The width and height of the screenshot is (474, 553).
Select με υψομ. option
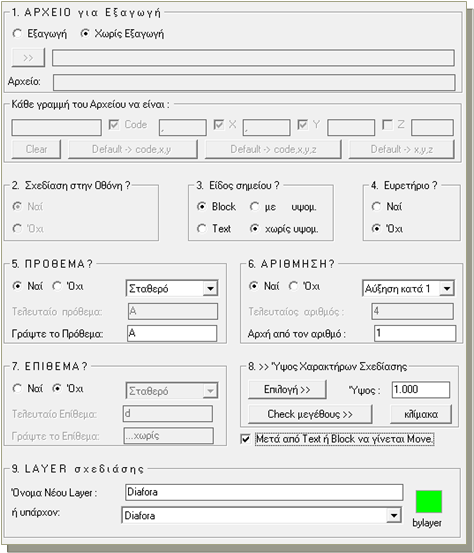tap(254, 206)
